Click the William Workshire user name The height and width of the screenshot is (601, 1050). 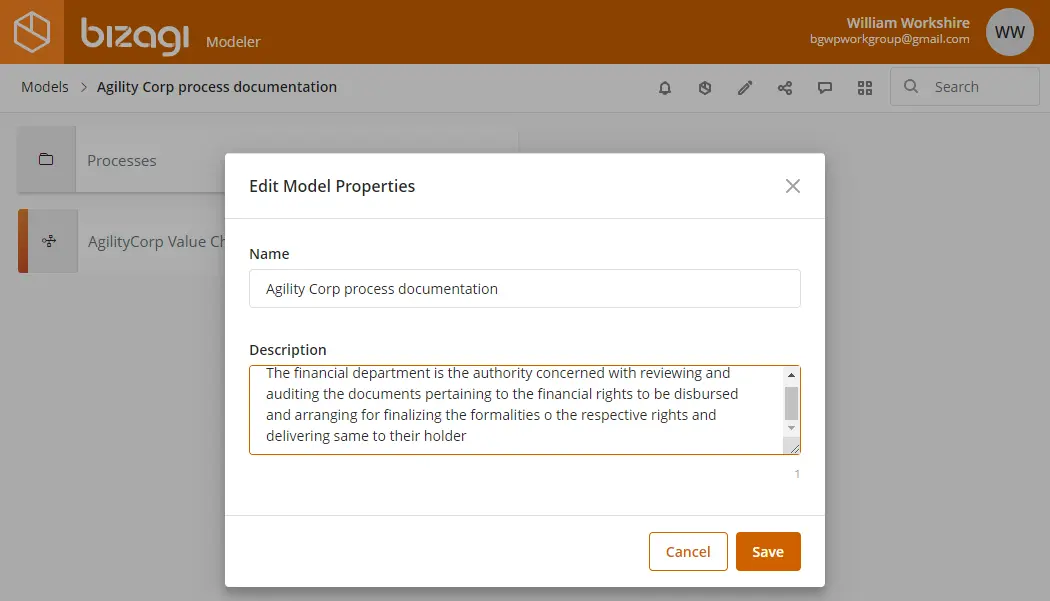coord(908,23)
